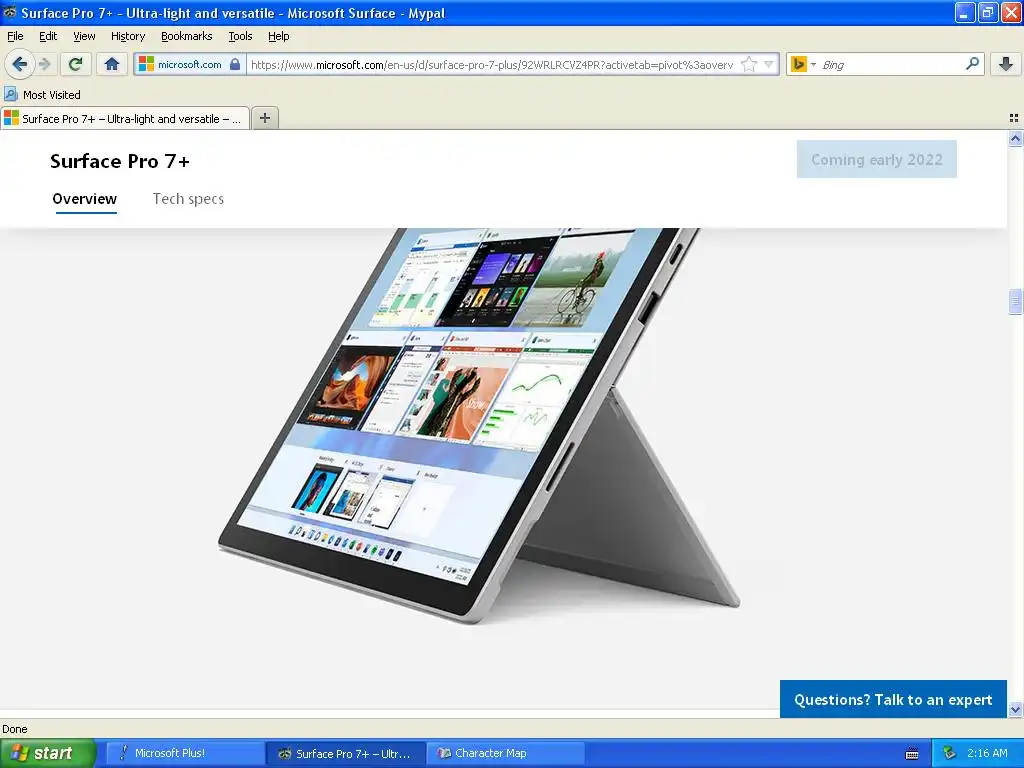Click inside the Bing search box
This screenshot has width=1024, height=768.
[891, 64]
